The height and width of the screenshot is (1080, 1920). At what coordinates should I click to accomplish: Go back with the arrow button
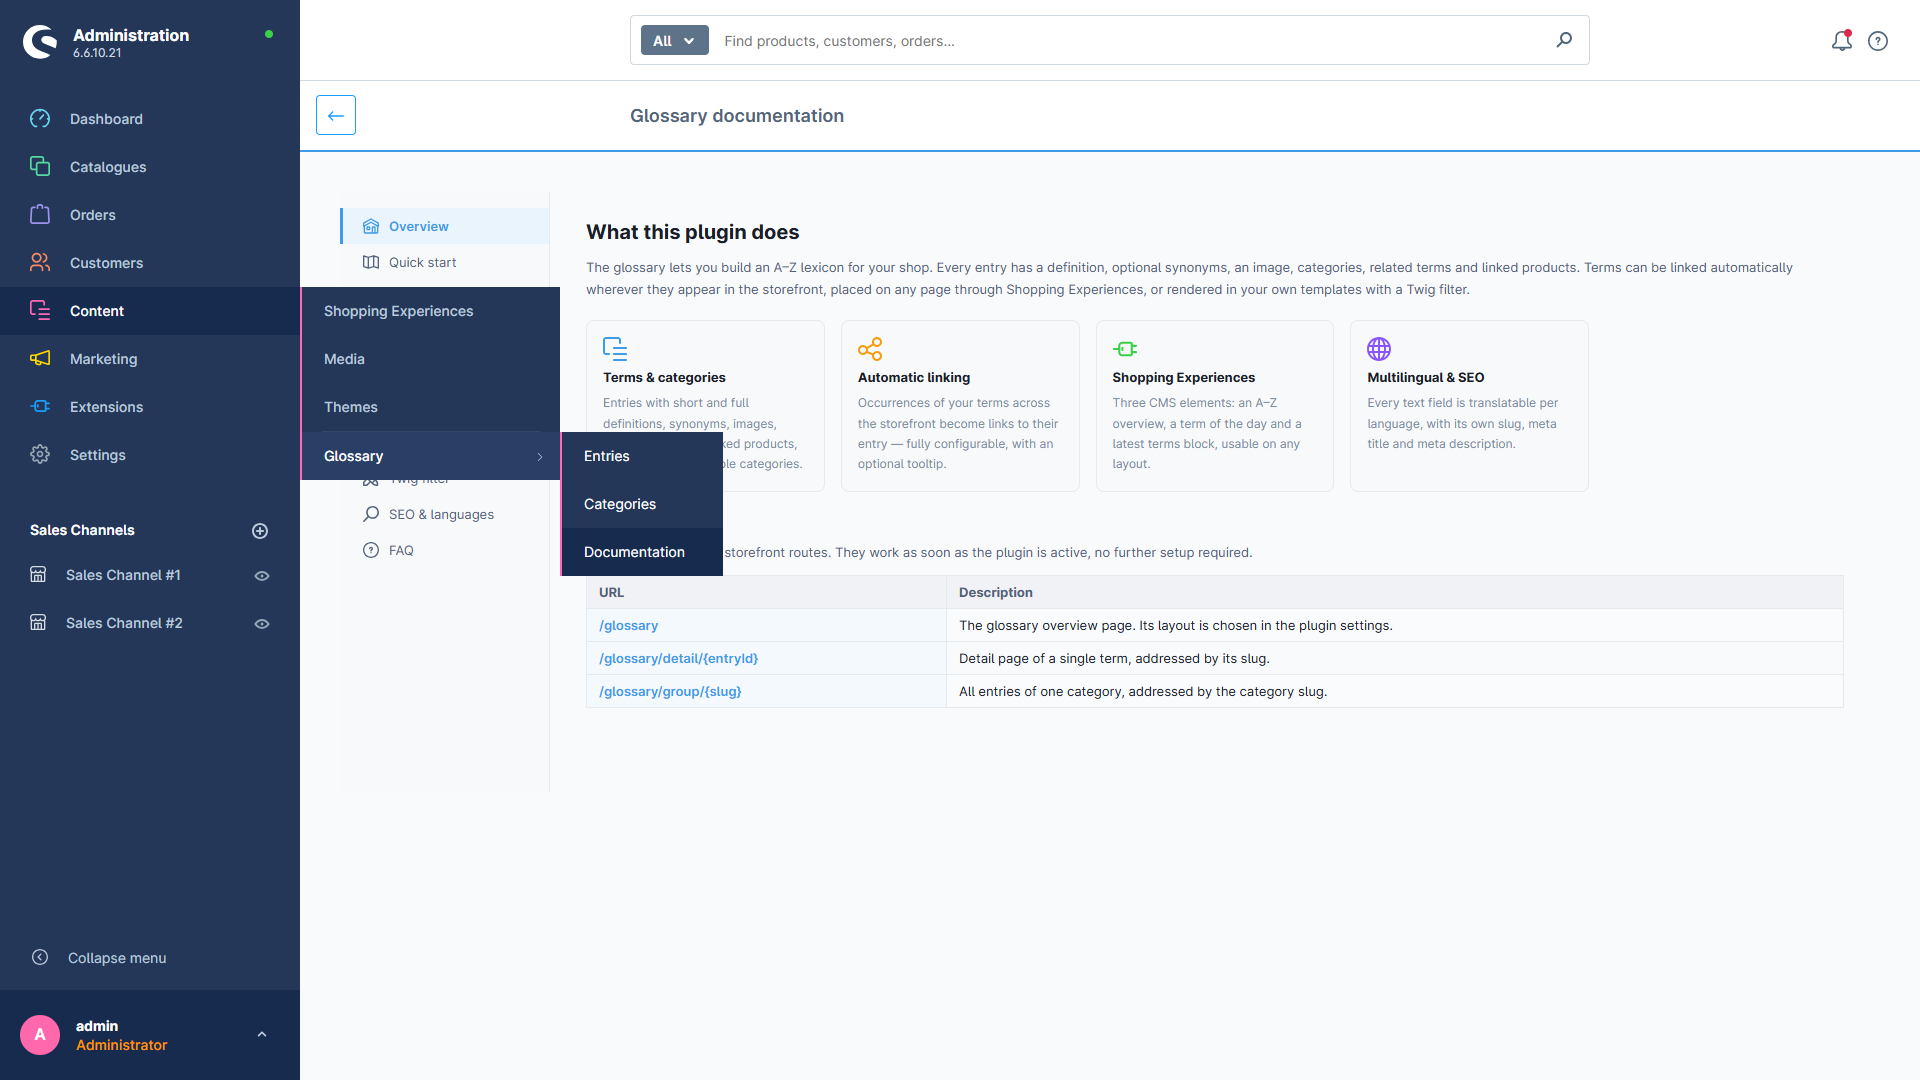coord(336,115)
